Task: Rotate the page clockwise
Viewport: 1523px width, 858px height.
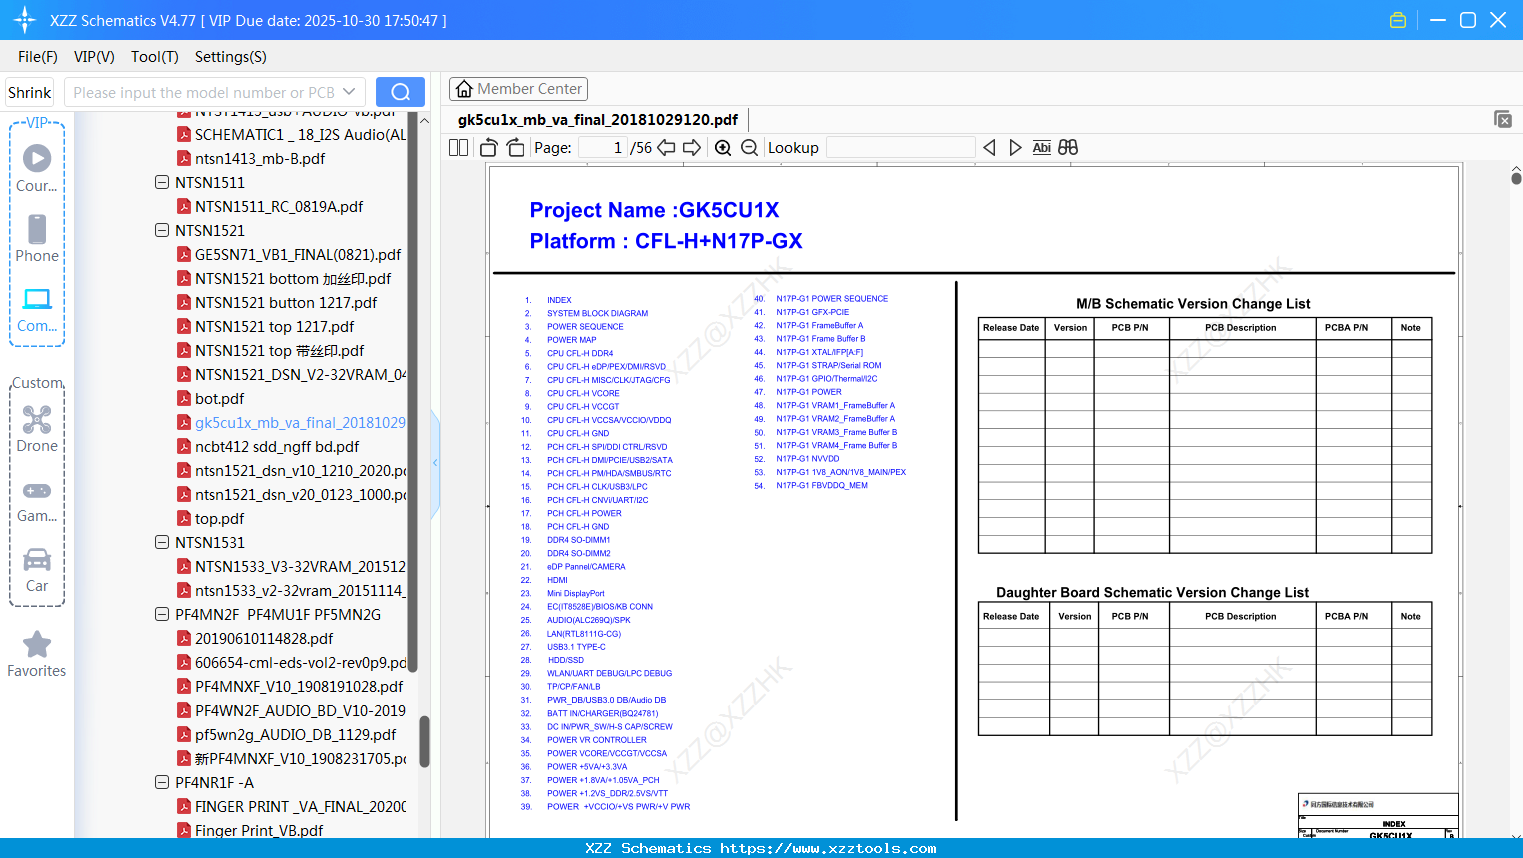Action: pyautogui.click(x=516, y=148)
